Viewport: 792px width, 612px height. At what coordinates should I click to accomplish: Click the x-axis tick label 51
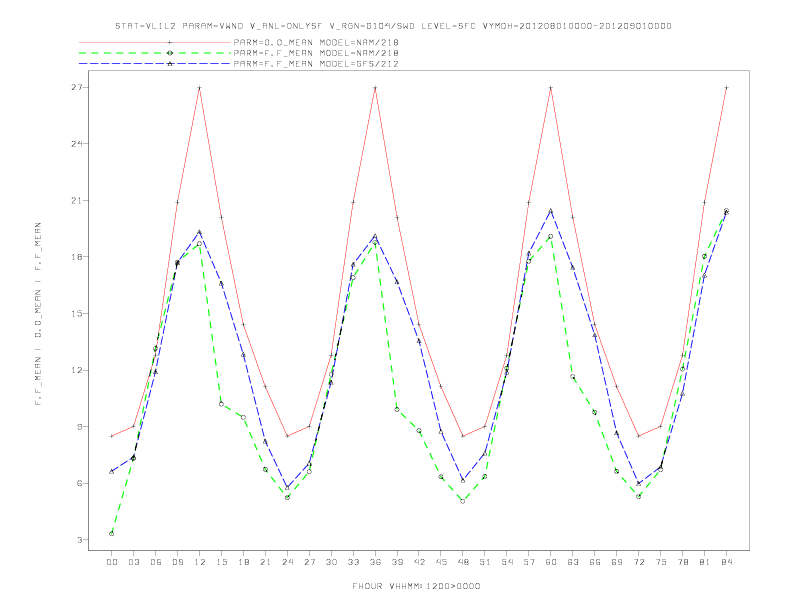click(x=485, y=562)
